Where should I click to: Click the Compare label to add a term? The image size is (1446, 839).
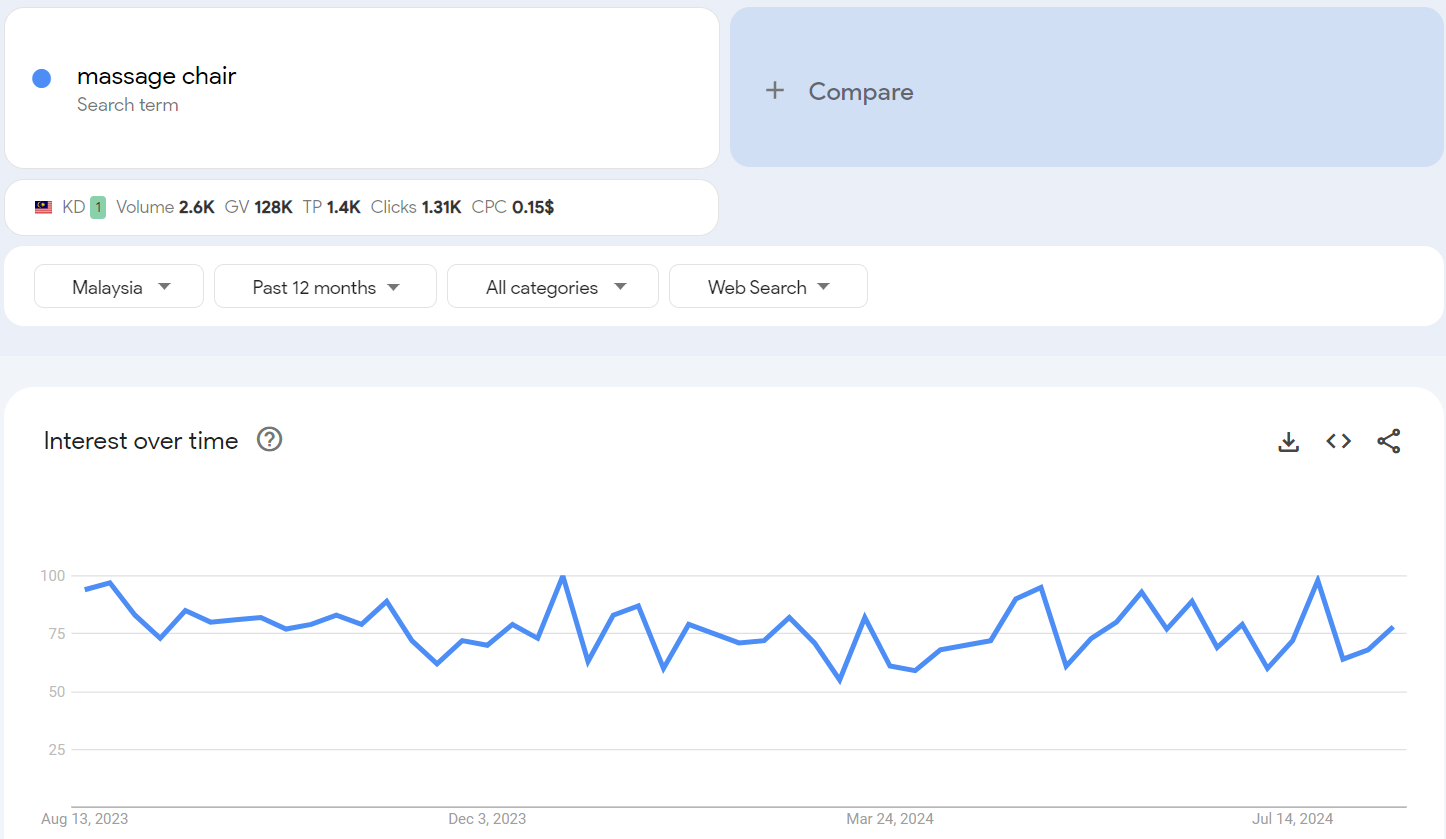point(860,92)
